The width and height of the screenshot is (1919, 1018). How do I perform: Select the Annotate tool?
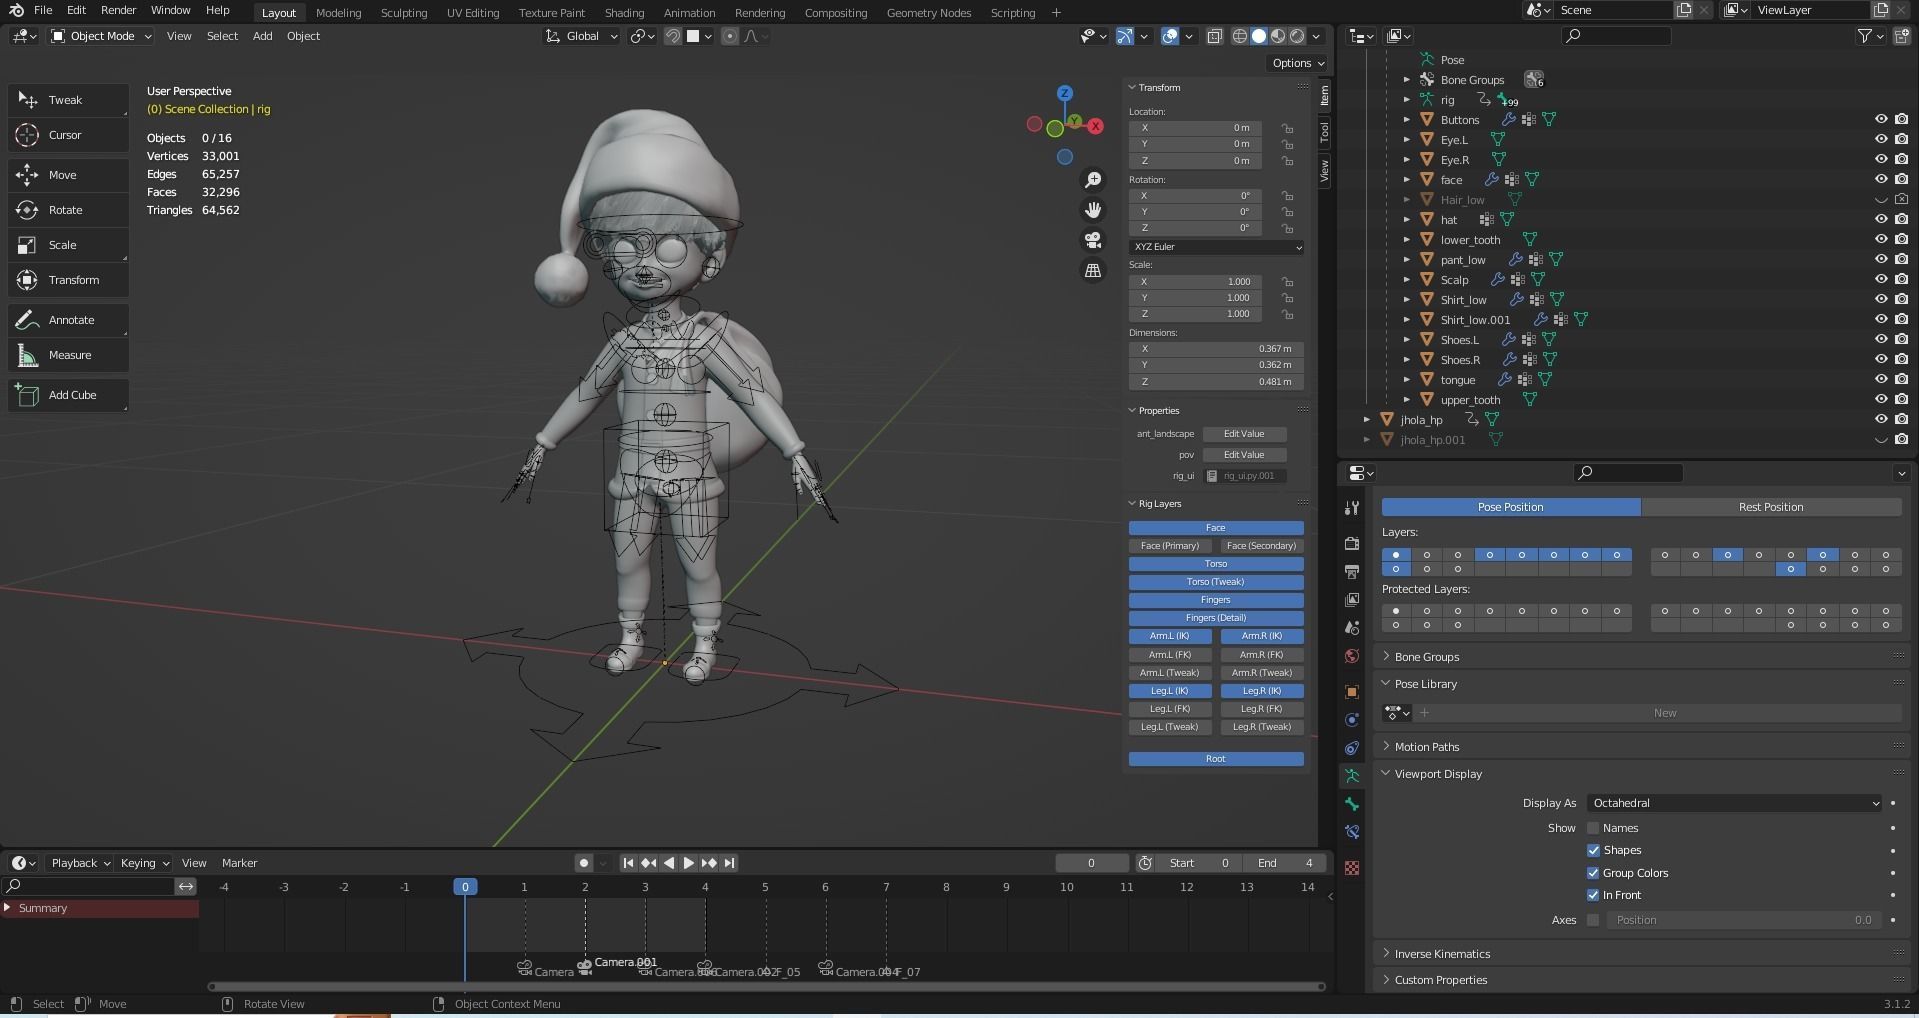point(68,320)
